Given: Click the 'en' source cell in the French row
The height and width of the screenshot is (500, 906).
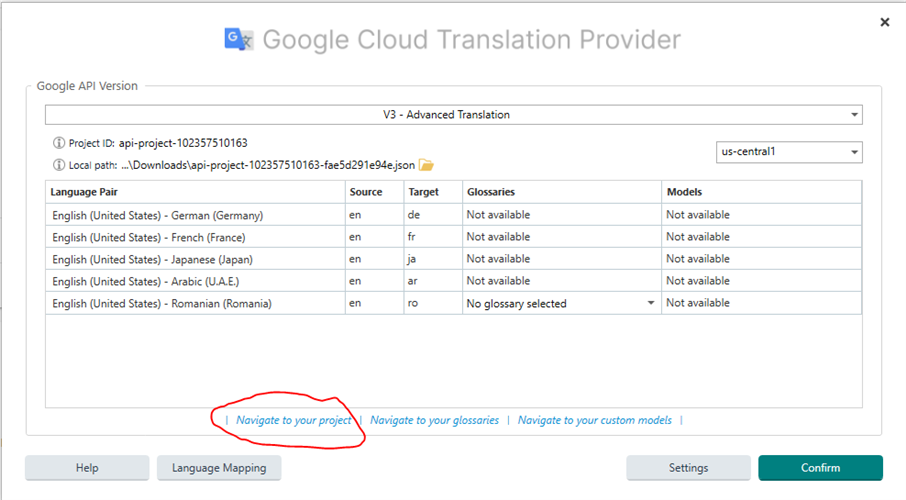Looking at the screenshot, I should [x=374, y=237].
